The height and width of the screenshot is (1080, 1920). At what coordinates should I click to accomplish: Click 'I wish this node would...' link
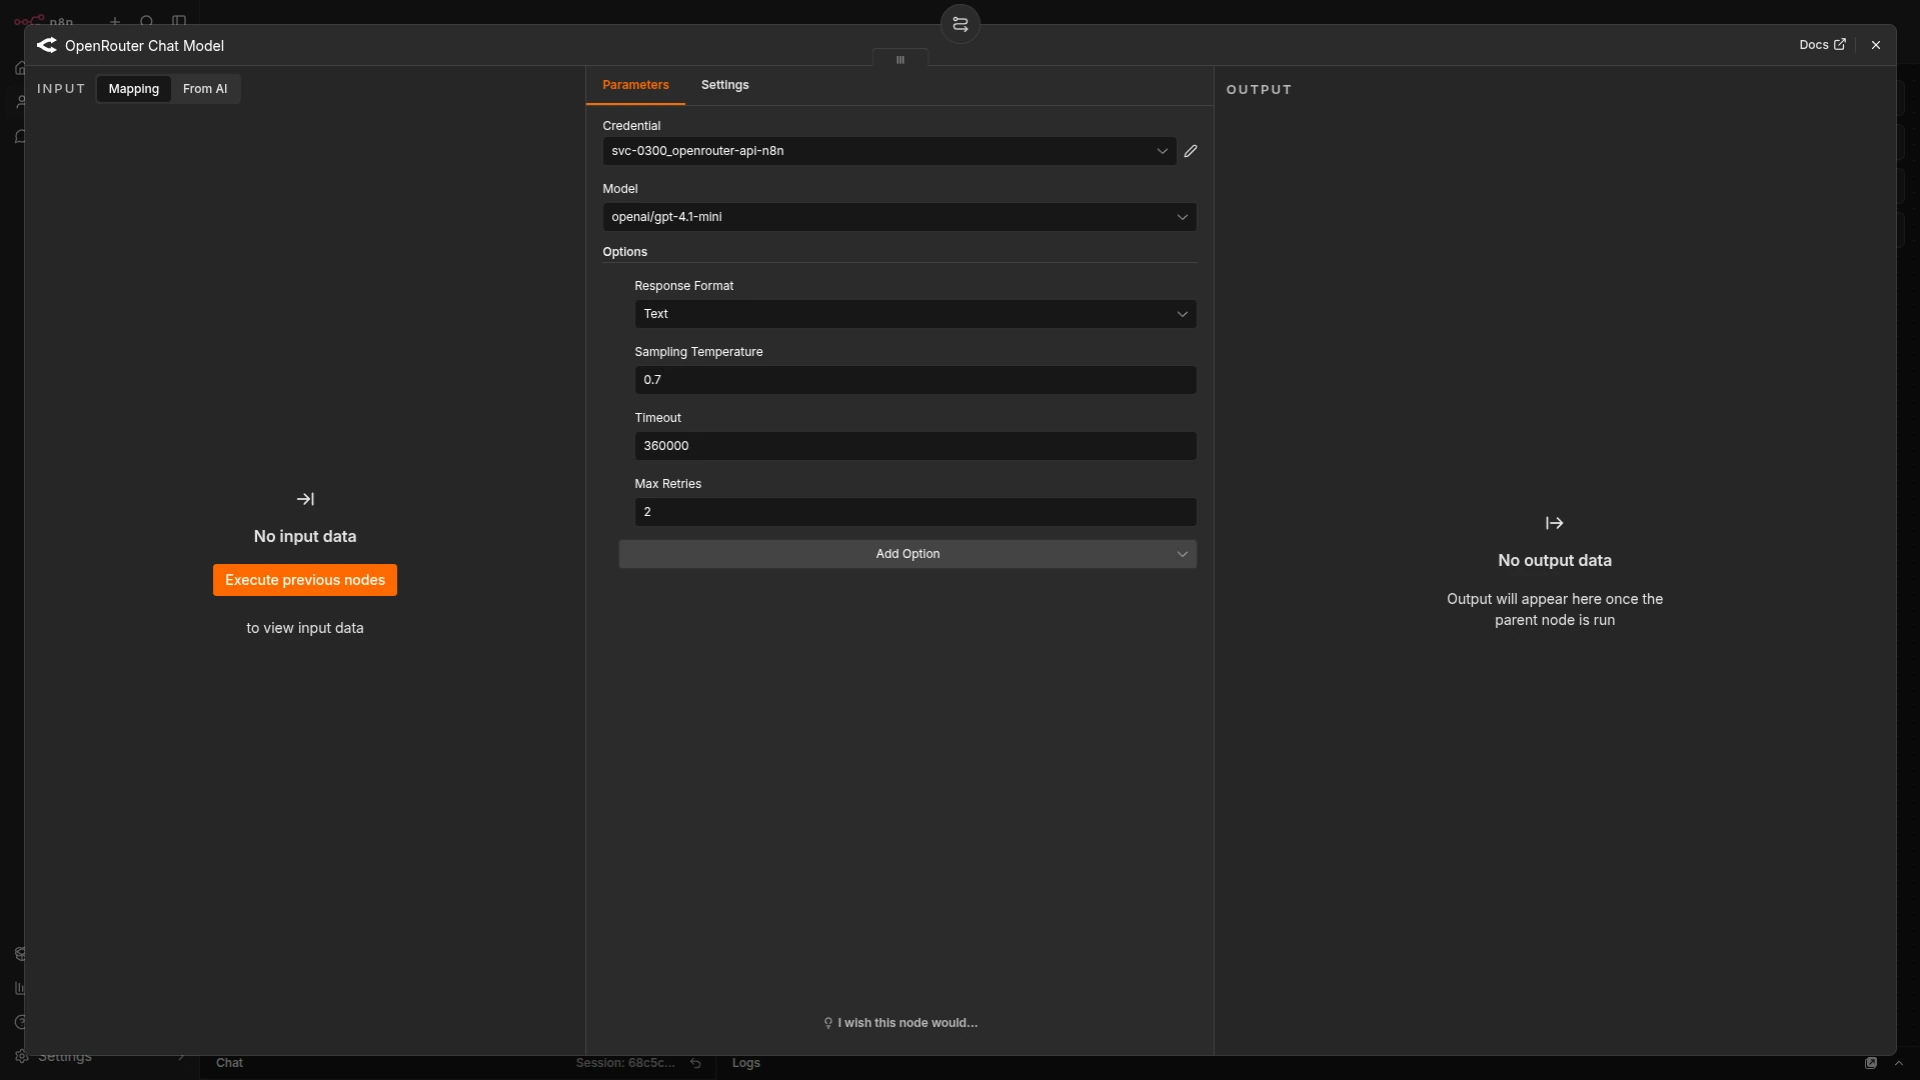point(900,1023)
